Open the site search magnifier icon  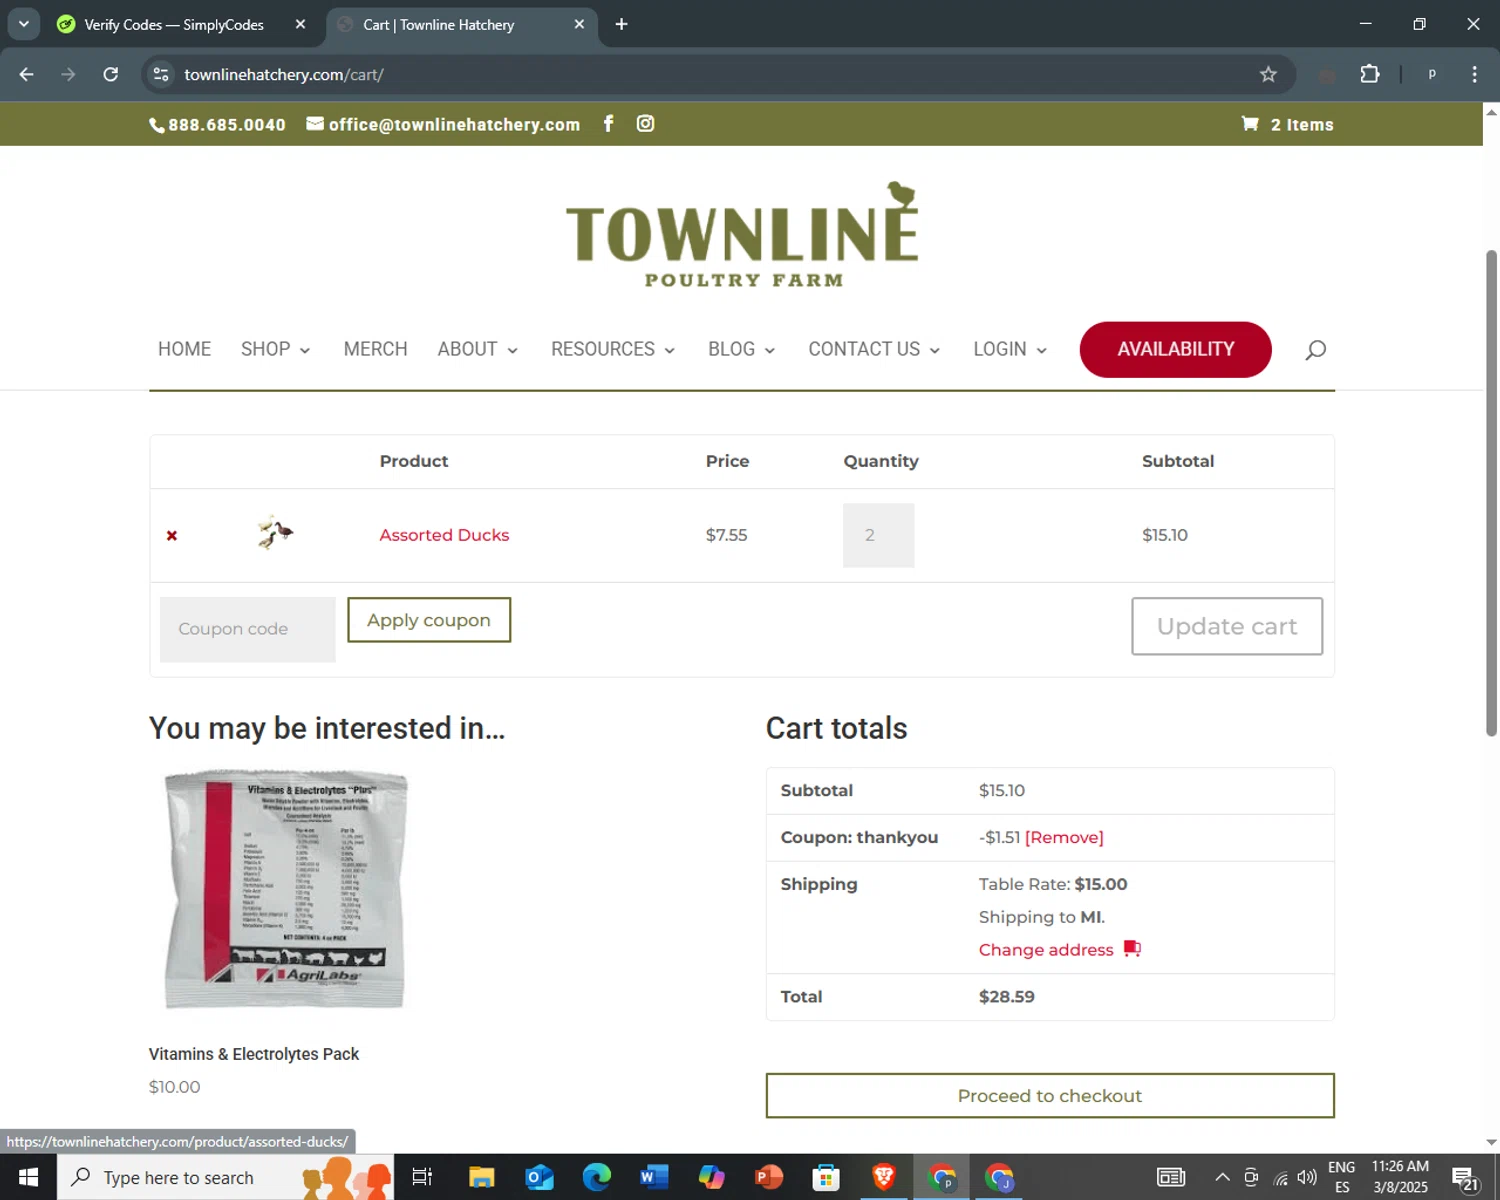pos(1316,349)
